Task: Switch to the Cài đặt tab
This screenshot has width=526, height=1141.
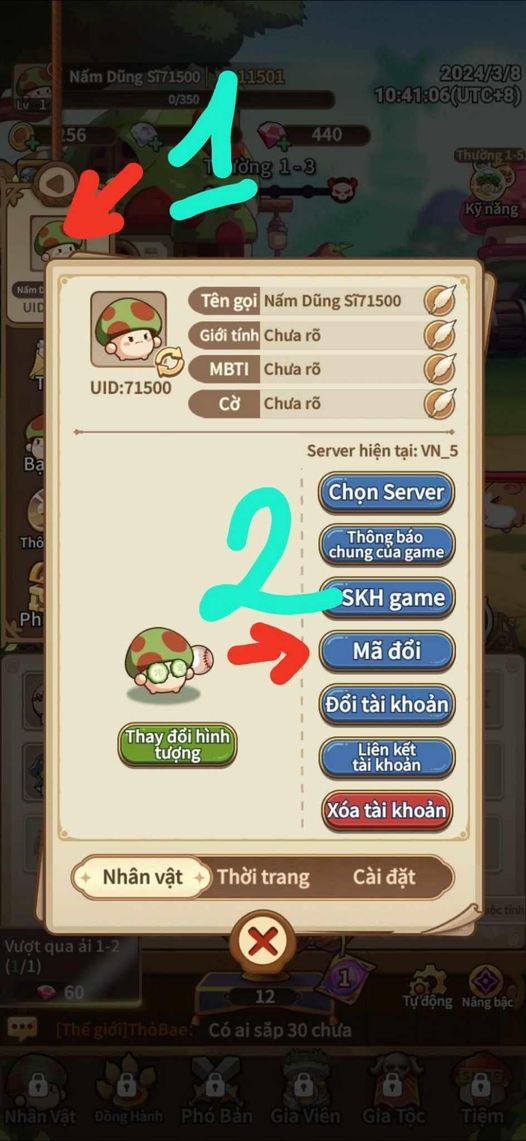Action: (x=384, y=877)
